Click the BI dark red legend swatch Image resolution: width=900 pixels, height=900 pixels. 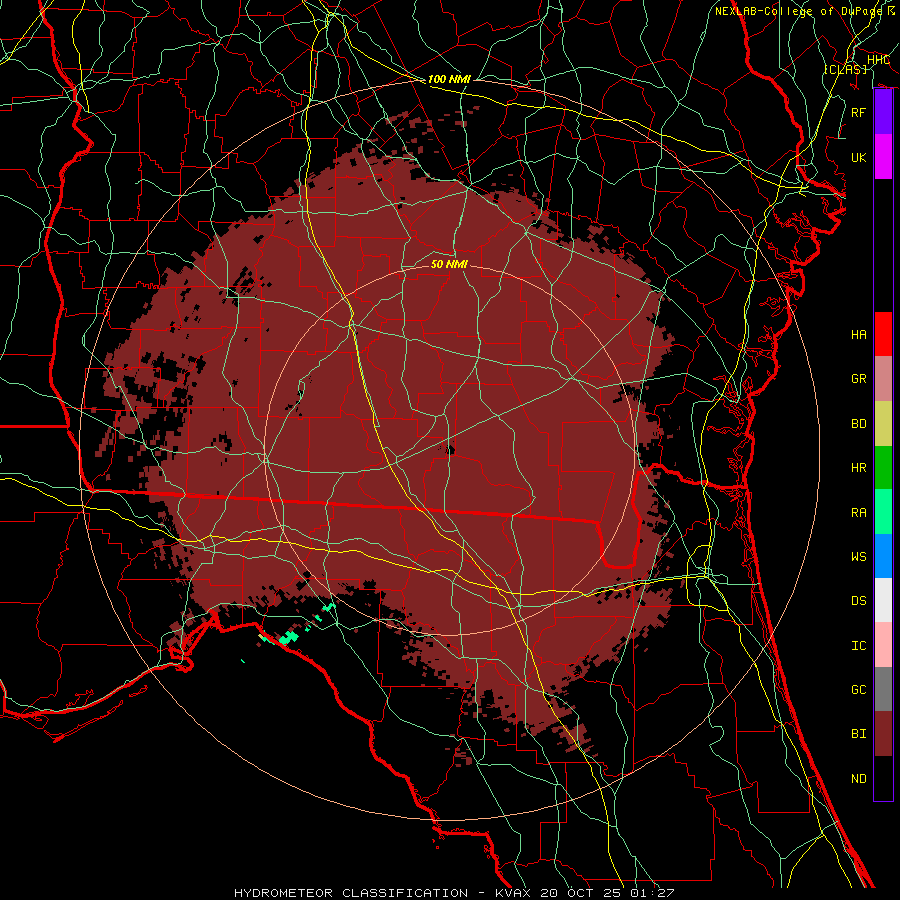[x=883, y=734]
